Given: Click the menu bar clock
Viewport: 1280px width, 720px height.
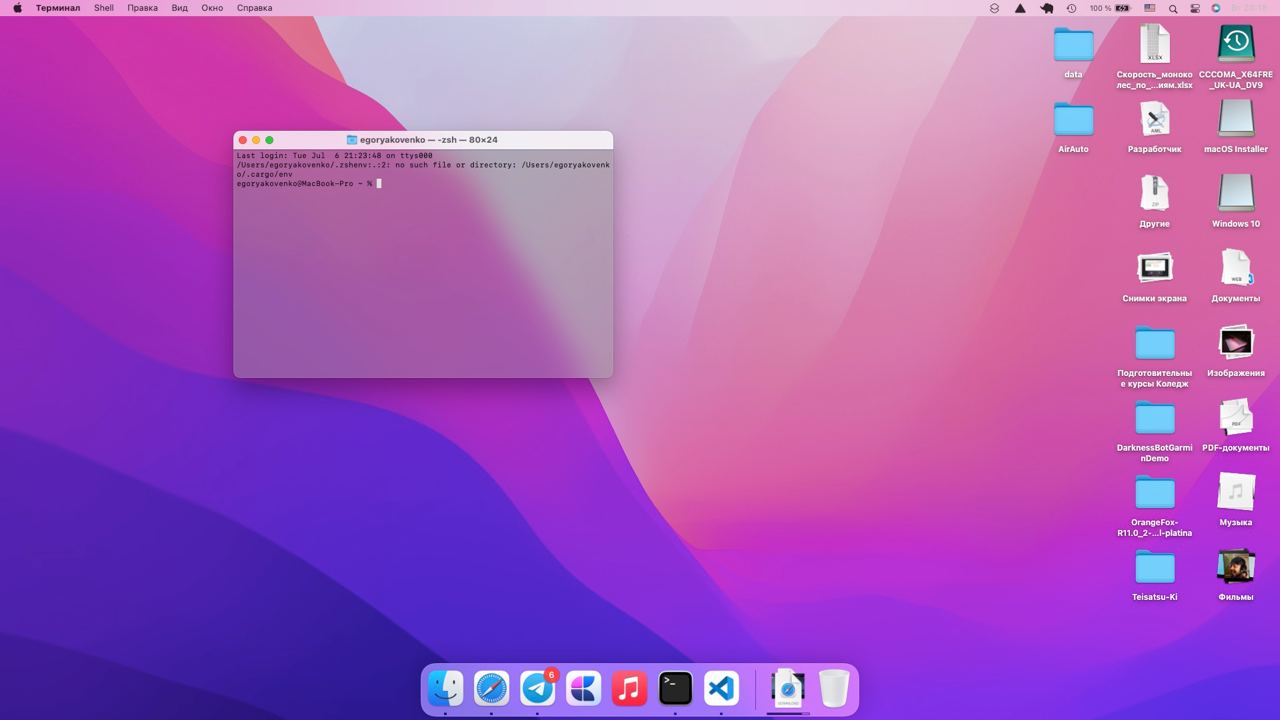Looking at the screenshot, I should [x=1249, y=8].
